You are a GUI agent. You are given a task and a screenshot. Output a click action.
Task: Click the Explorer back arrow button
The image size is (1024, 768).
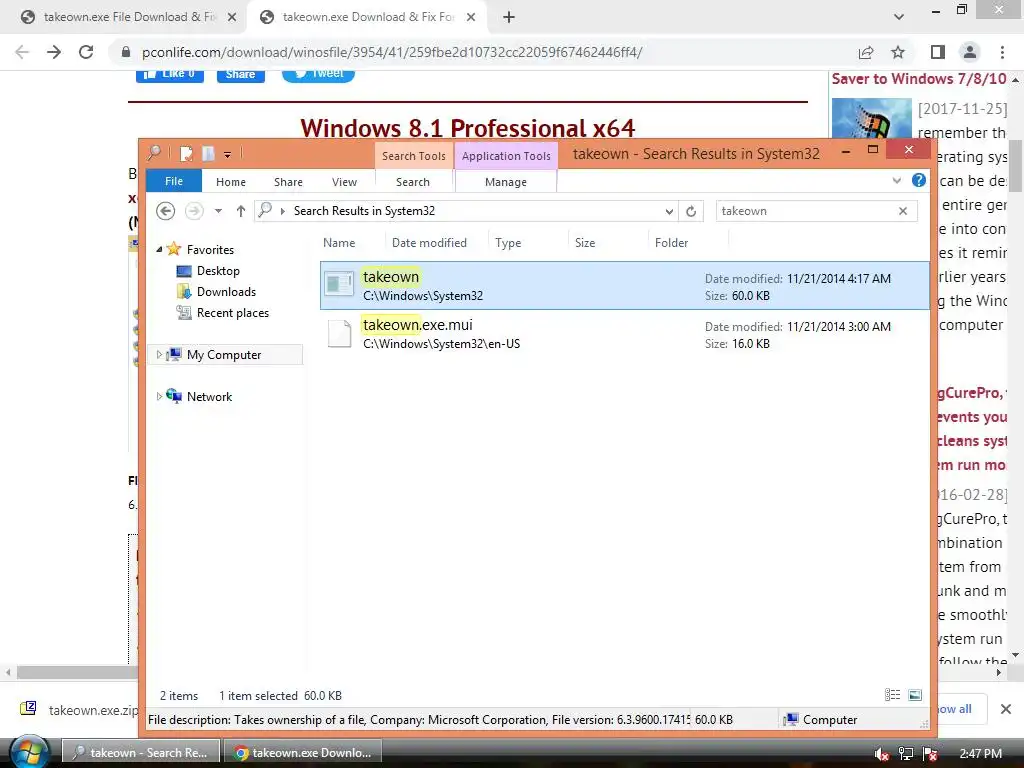point(166,211)
